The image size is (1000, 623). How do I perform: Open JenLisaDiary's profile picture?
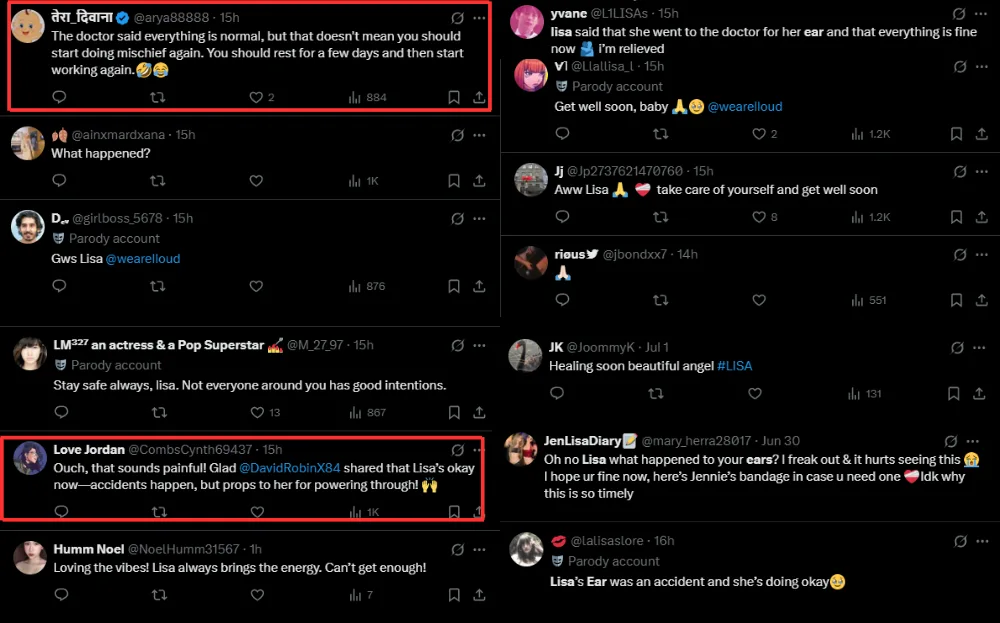click(x=522, y=449)
